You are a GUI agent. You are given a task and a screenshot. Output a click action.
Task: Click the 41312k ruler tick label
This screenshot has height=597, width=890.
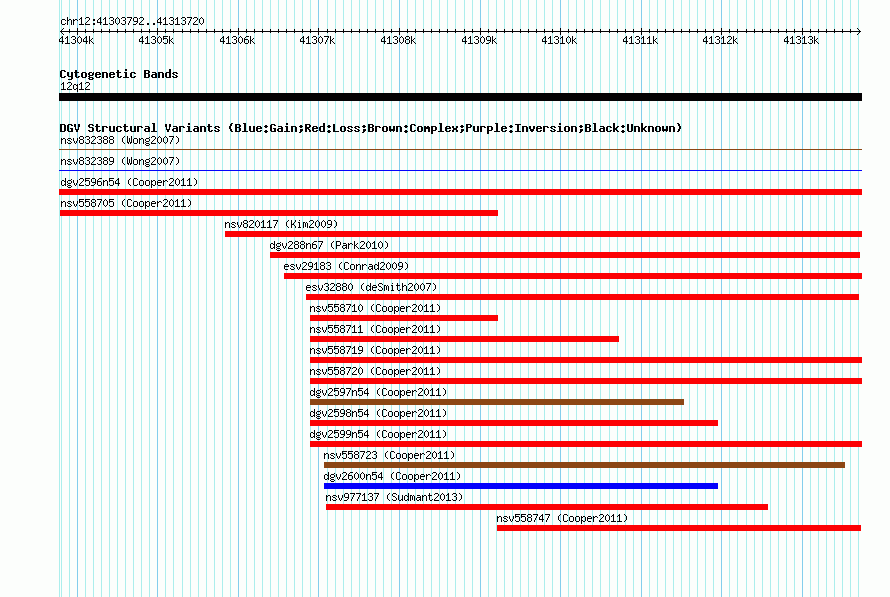(x=720, y=40)
